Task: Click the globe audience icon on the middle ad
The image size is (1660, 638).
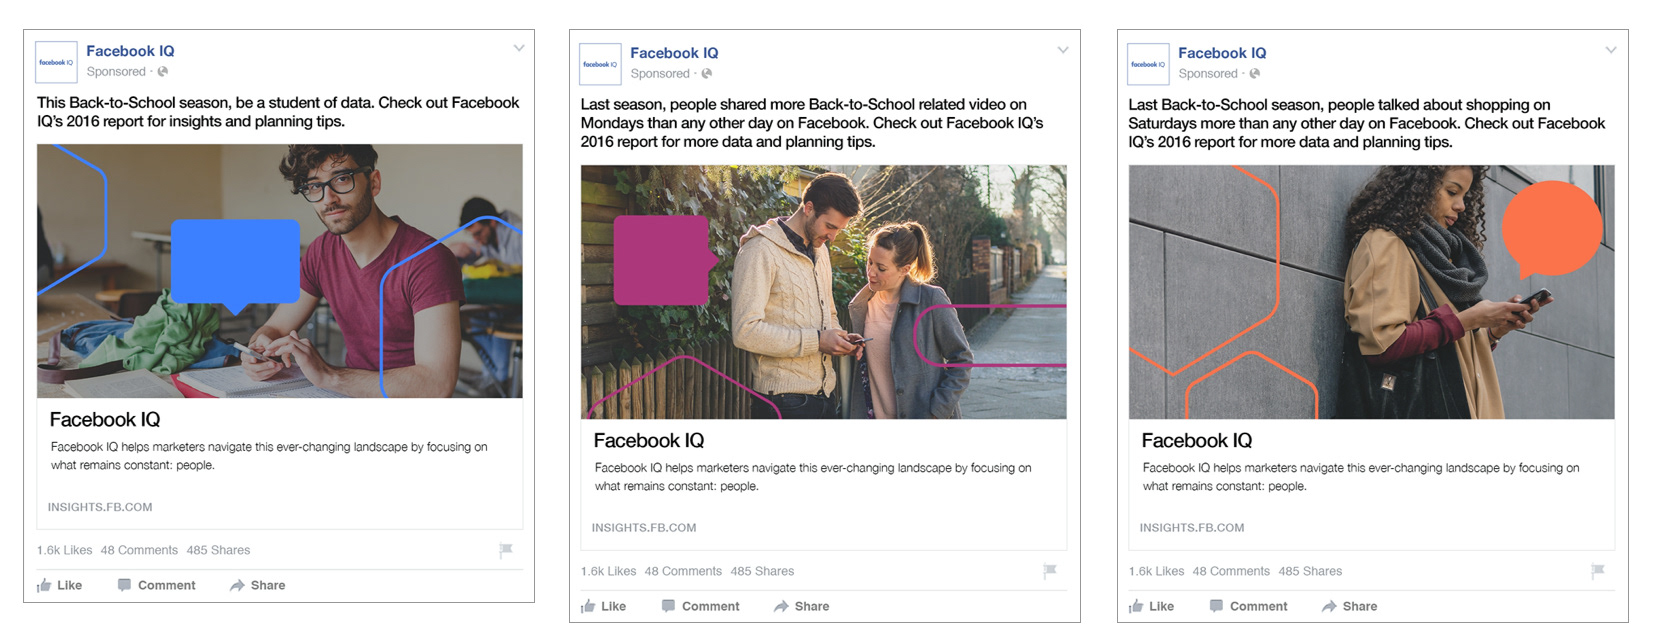Action: pos(707,74)
